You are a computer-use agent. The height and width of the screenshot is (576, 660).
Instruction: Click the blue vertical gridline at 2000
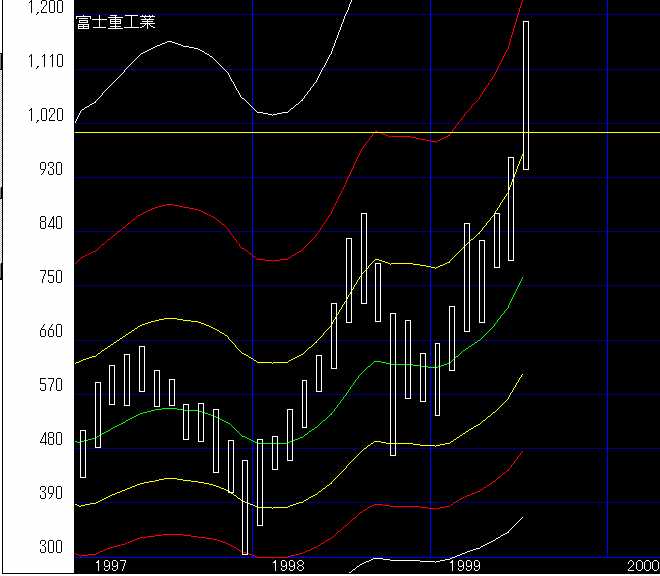(607, 300)
